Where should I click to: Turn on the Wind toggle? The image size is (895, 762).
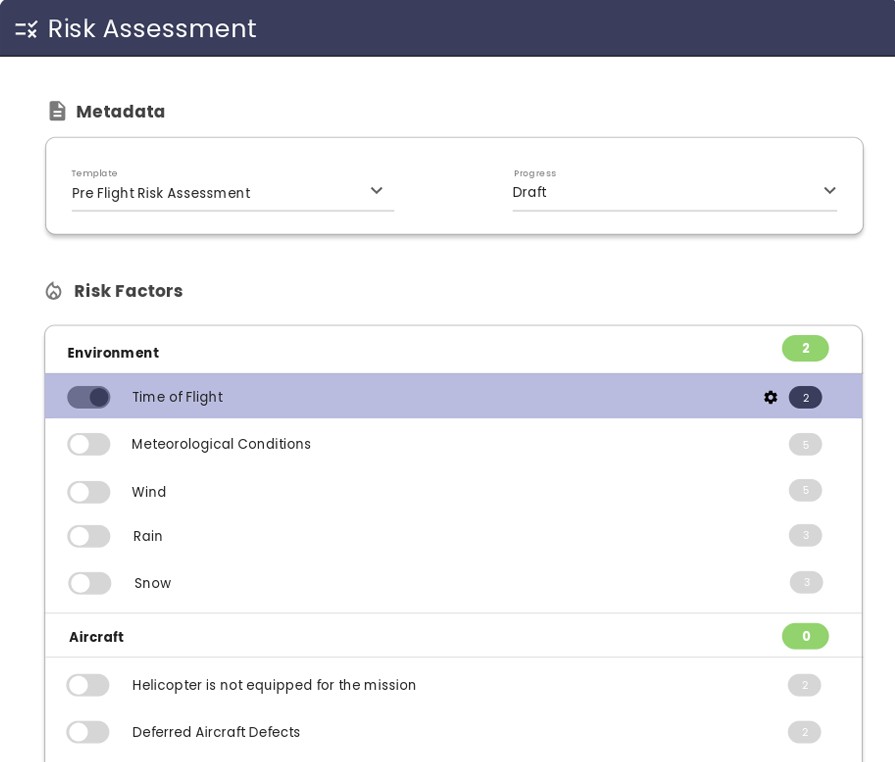coord(88,491)
